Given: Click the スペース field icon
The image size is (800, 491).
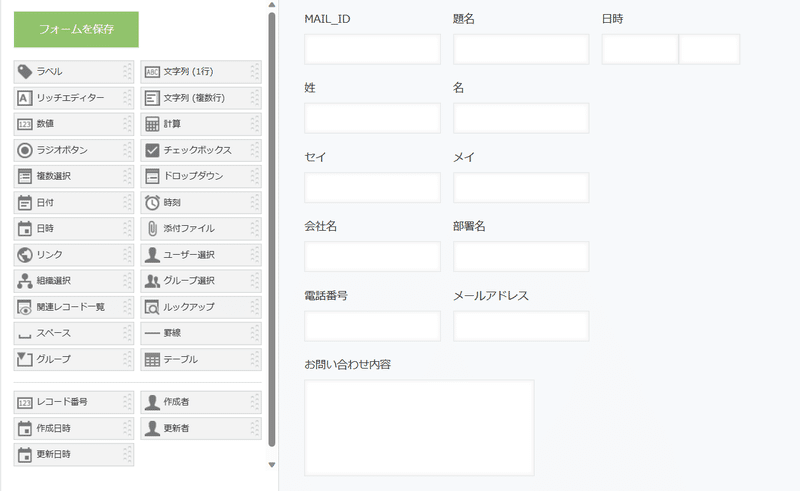Looking at the screenshot, I should (x=24, y=335).
